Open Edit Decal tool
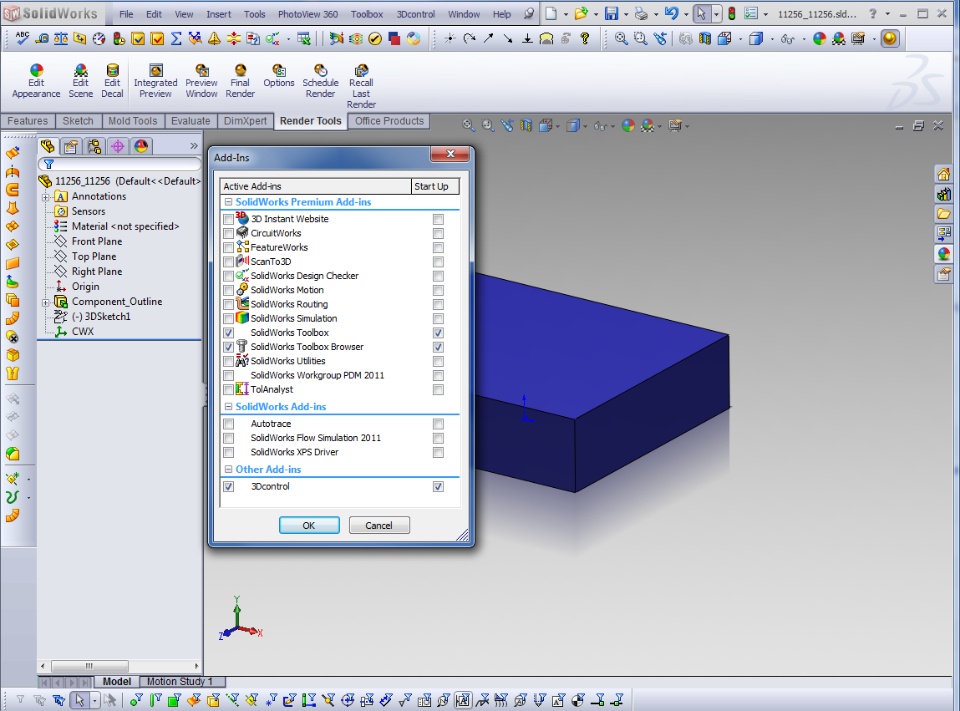 [112, 81]
